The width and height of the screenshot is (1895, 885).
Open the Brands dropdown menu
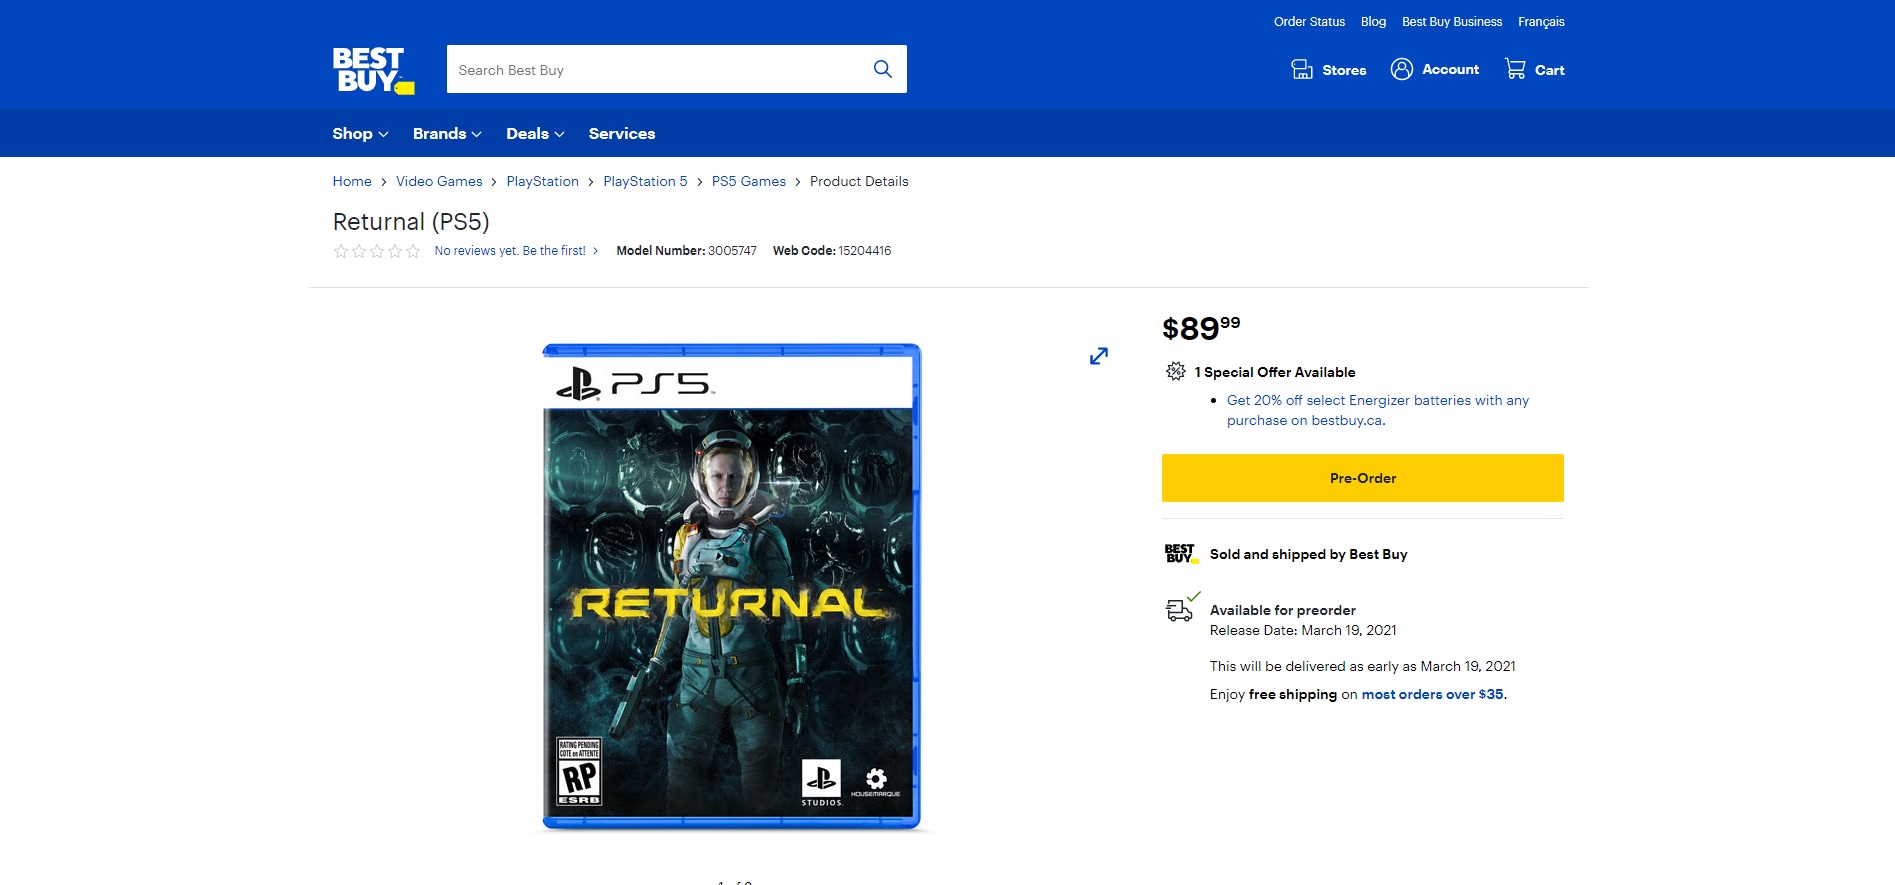coord(447,134)
